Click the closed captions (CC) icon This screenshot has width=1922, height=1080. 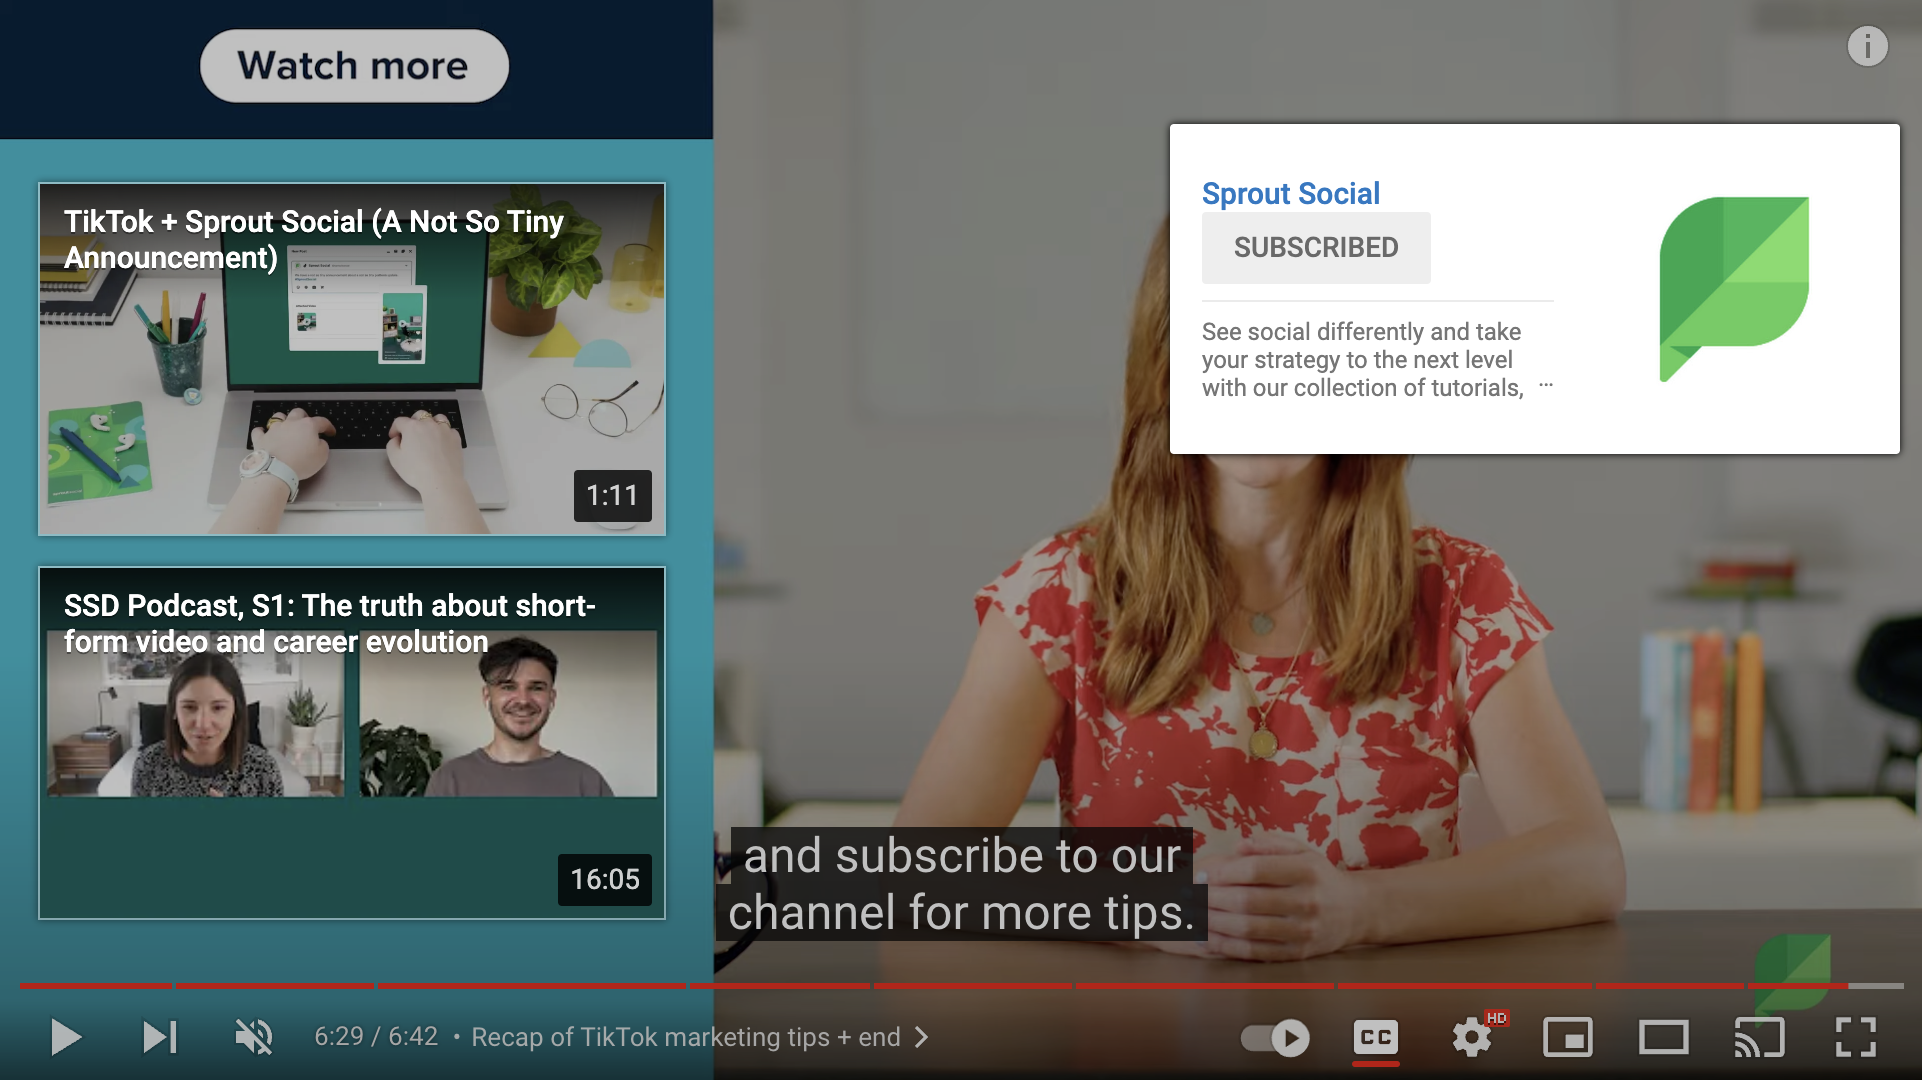(x=1377, y=1035)
